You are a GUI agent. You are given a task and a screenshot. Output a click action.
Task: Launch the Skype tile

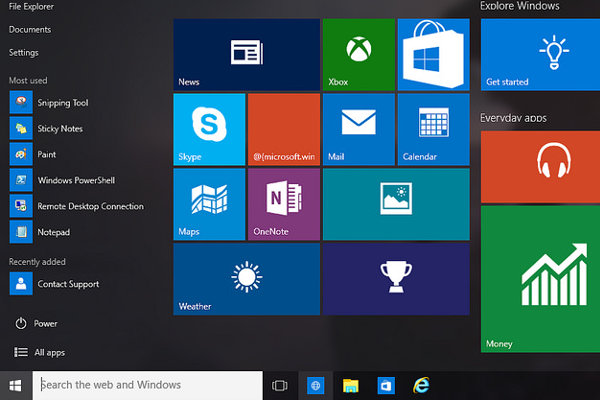coord(209,129)
